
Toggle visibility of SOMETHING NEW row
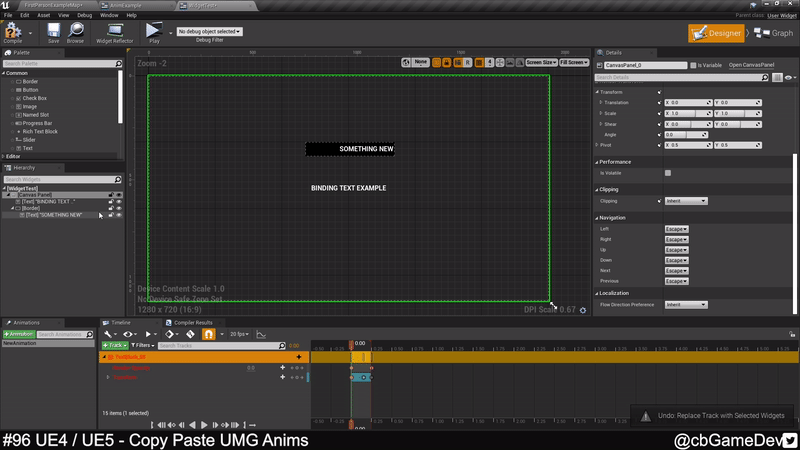[119, 215]
